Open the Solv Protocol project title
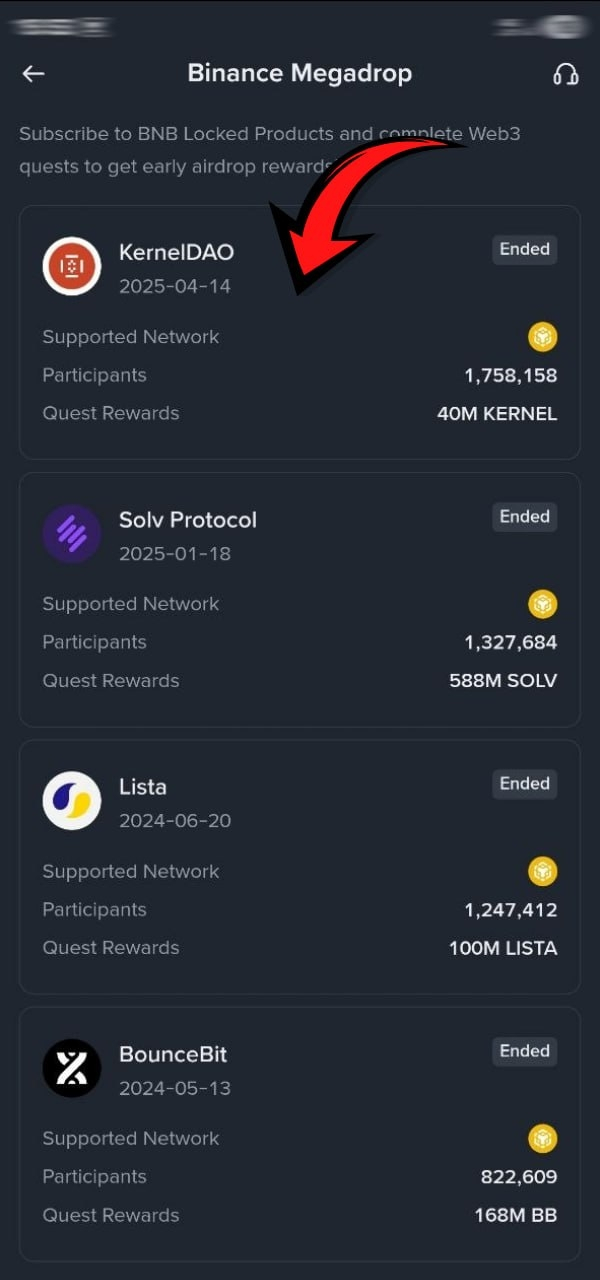The image size is (600, 1280). coord(188,520)
